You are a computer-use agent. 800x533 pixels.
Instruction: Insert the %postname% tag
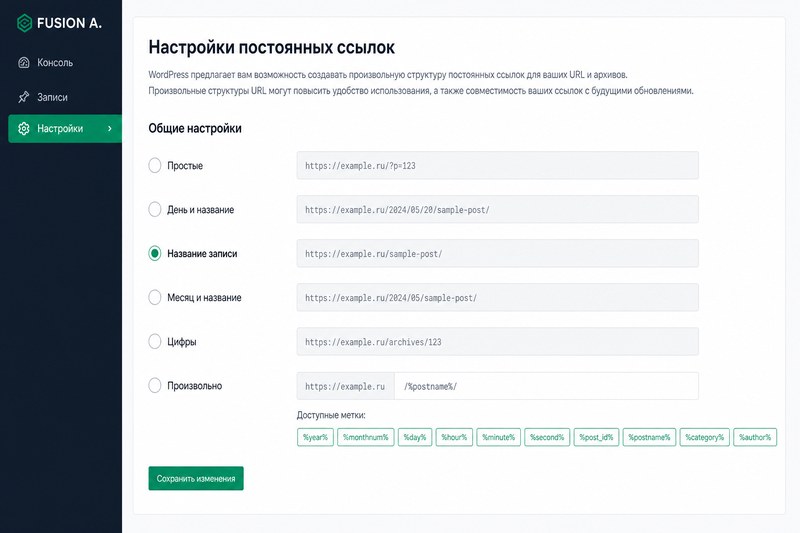[649, 437]
